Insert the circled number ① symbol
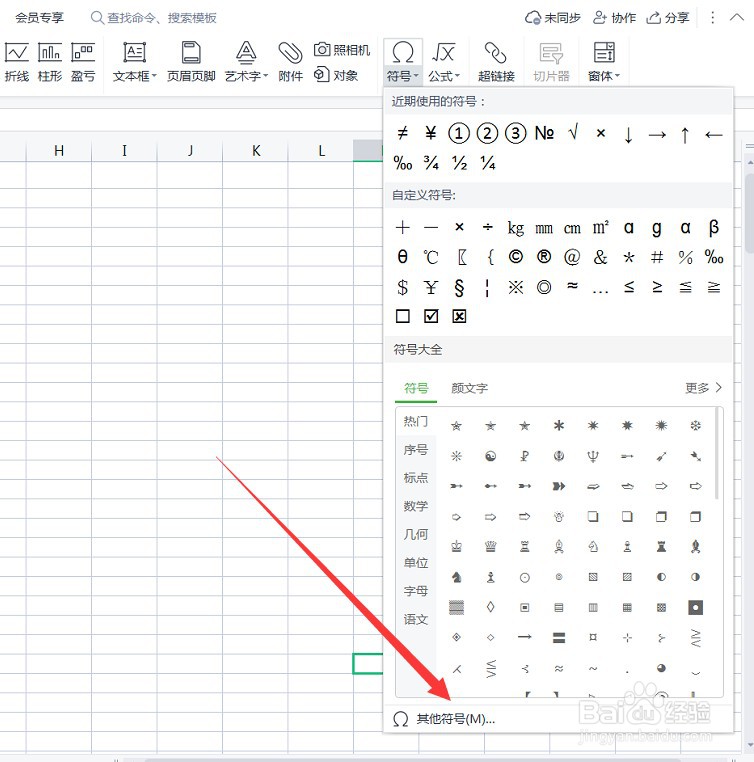This screenshot has height=762, width=754. pyautogui.click(x=459, y=133)
